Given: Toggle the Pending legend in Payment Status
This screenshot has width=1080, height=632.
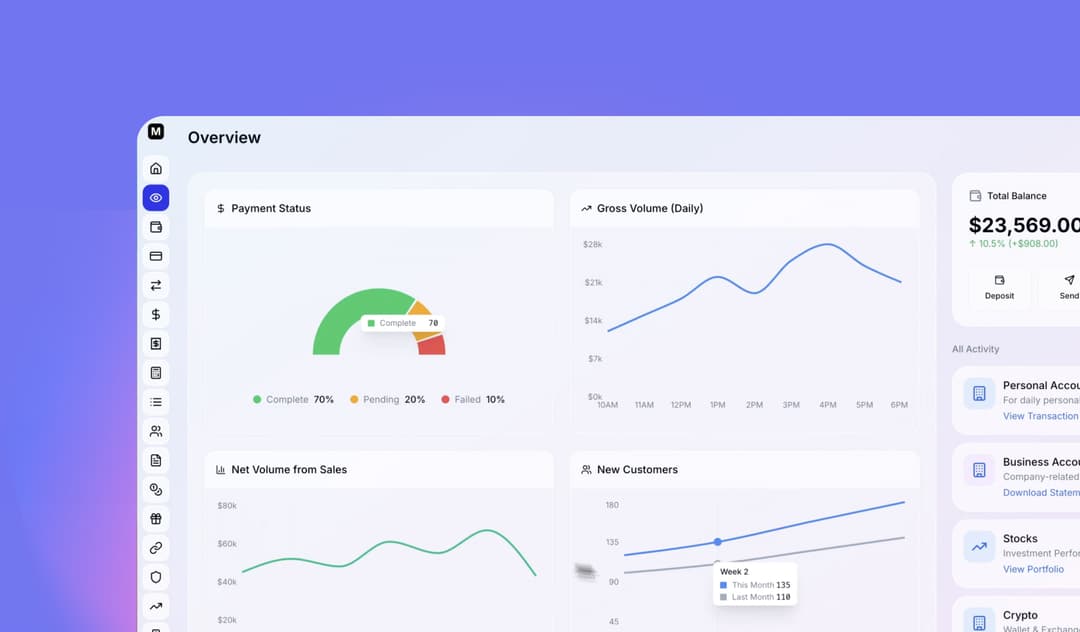Looking at the screenshot, I should tap(388, 399).
